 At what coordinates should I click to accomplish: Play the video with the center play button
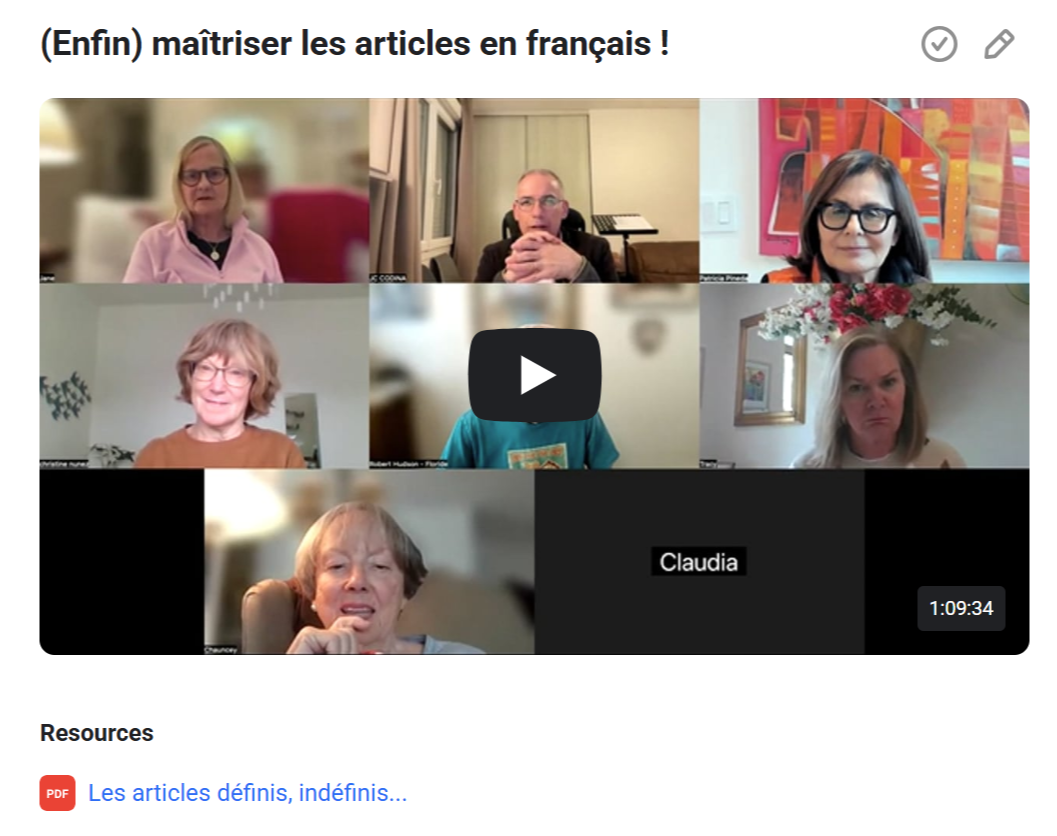click(x=535, y=376)
